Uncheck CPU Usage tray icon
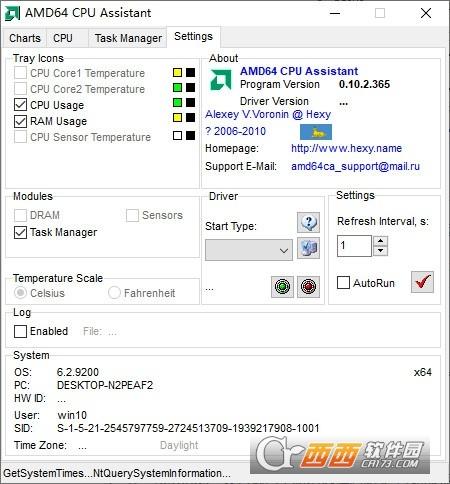450x484 pixels. point(20,105)
